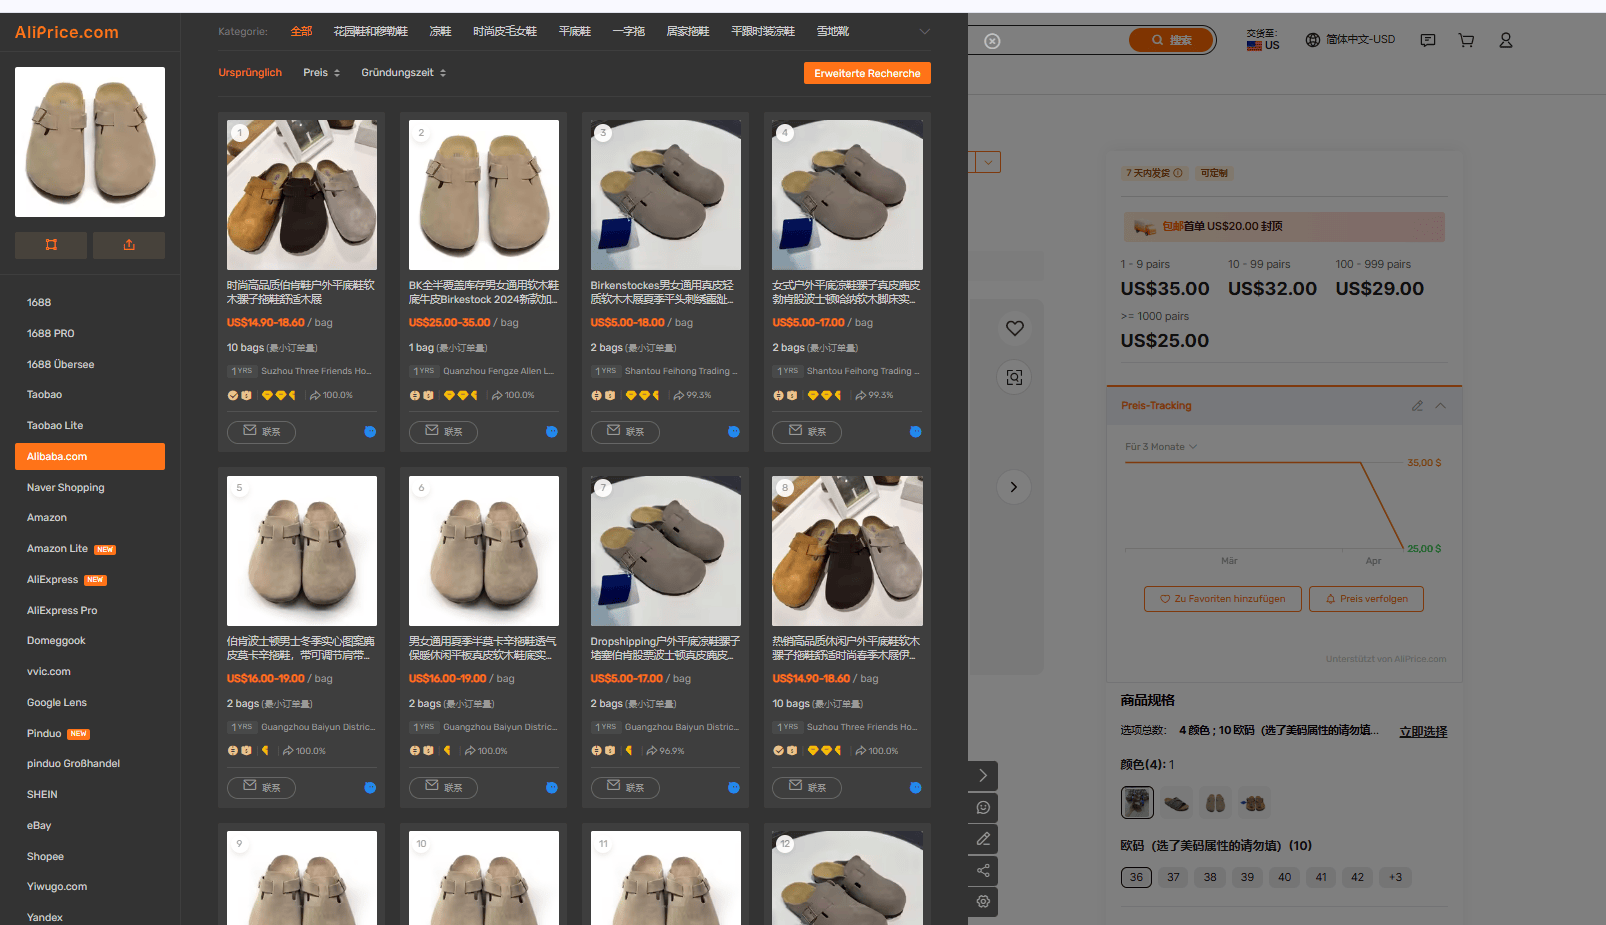The image size is (1606, 925).
Task: Click the heart favorite icon beside product
Action: point(1015,328)
